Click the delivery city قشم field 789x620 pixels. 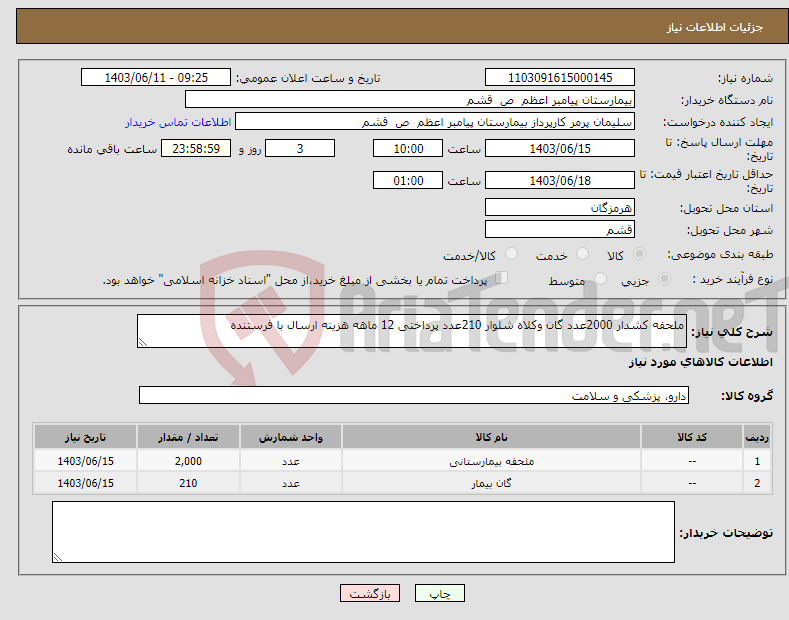560,229
